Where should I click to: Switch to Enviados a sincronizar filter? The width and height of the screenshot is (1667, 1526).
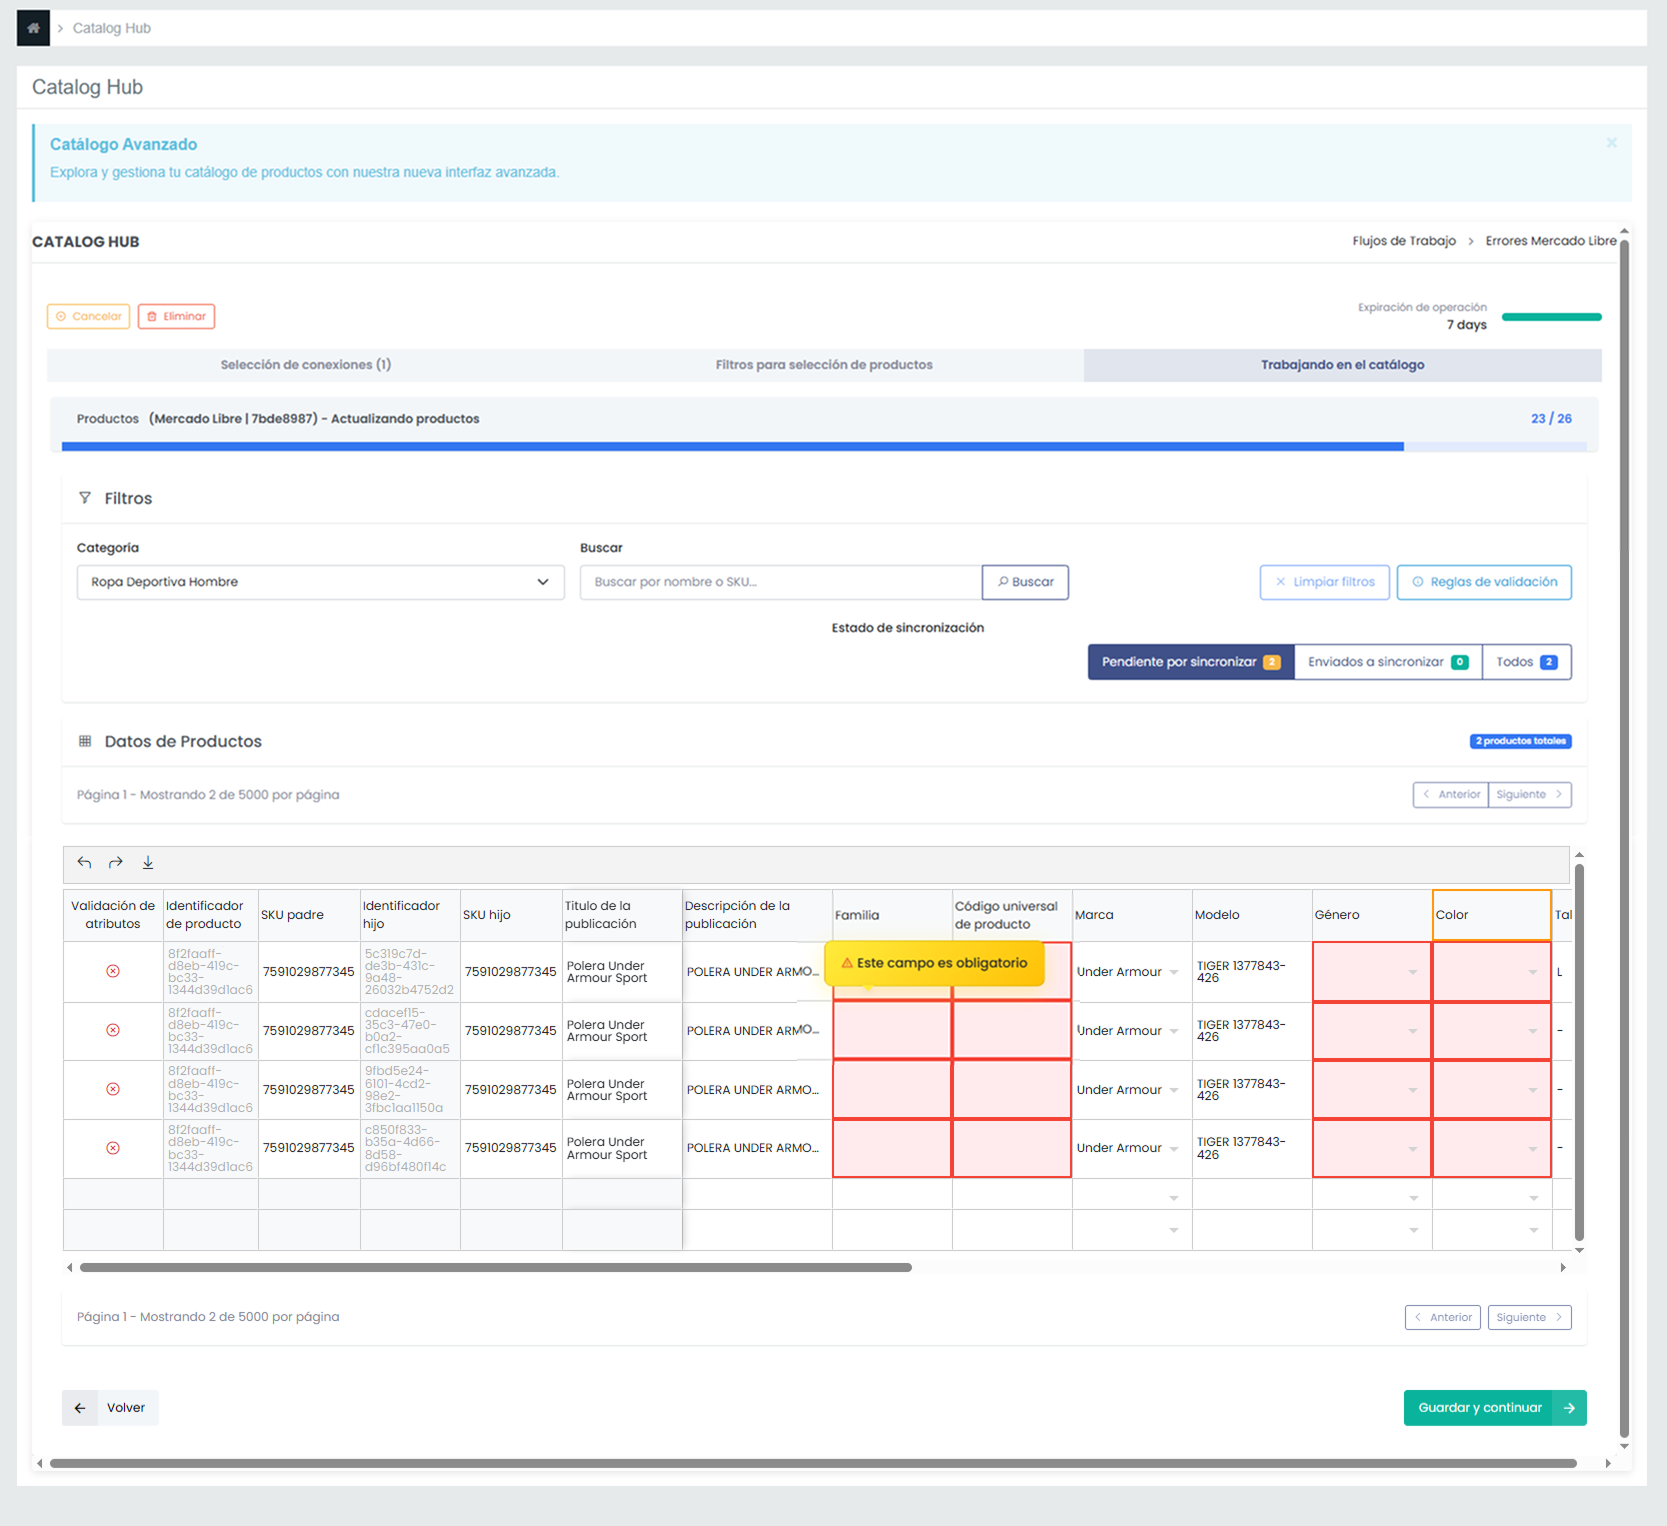1387,662
